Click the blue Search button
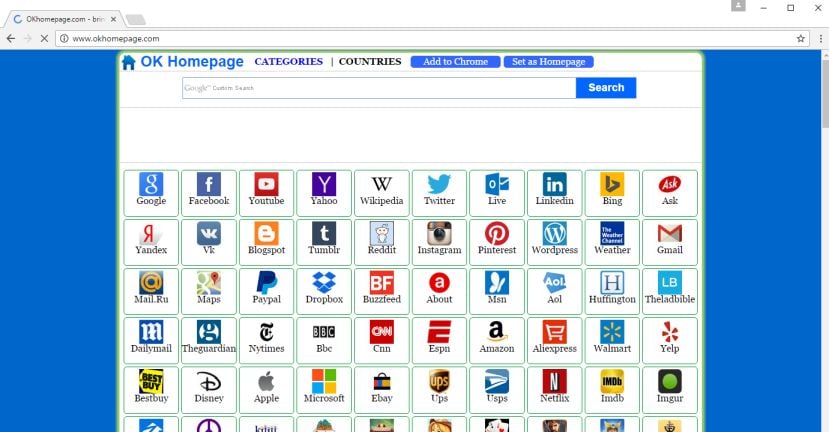829x432 pixels. pyautogui.click(x=606, y=88)
